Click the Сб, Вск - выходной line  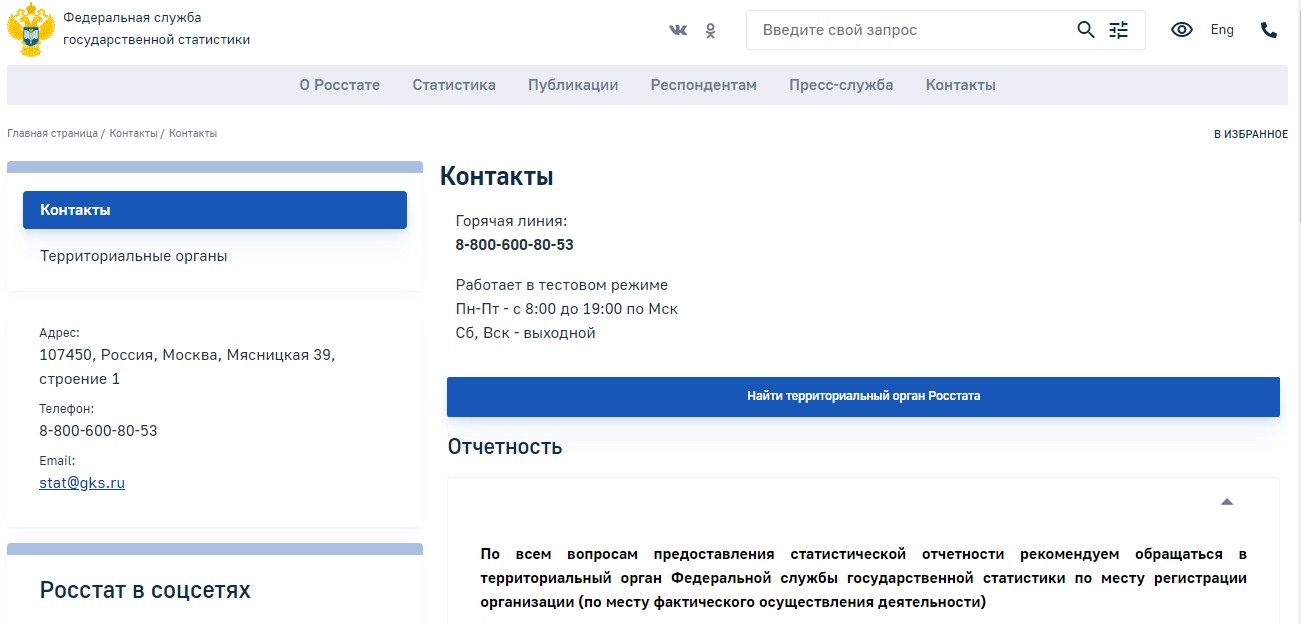click(x=526, y=333)
